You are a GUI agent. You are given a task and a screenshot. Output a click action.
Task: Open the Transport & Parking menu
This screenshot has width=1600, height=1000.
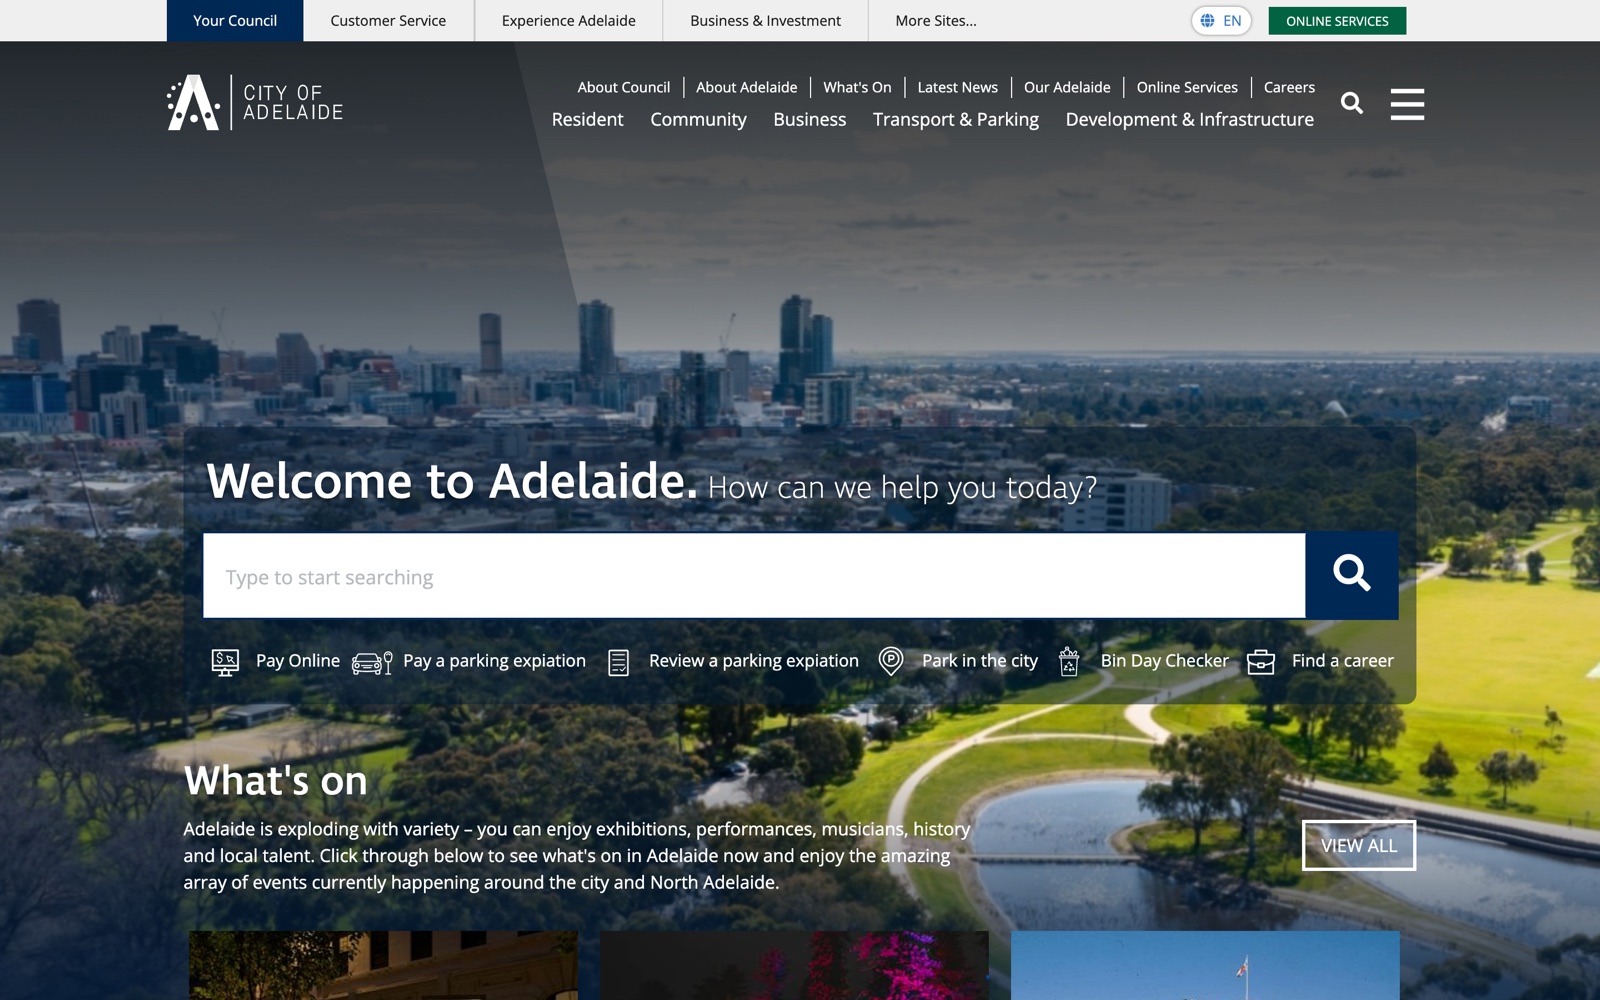coord(956,120)
